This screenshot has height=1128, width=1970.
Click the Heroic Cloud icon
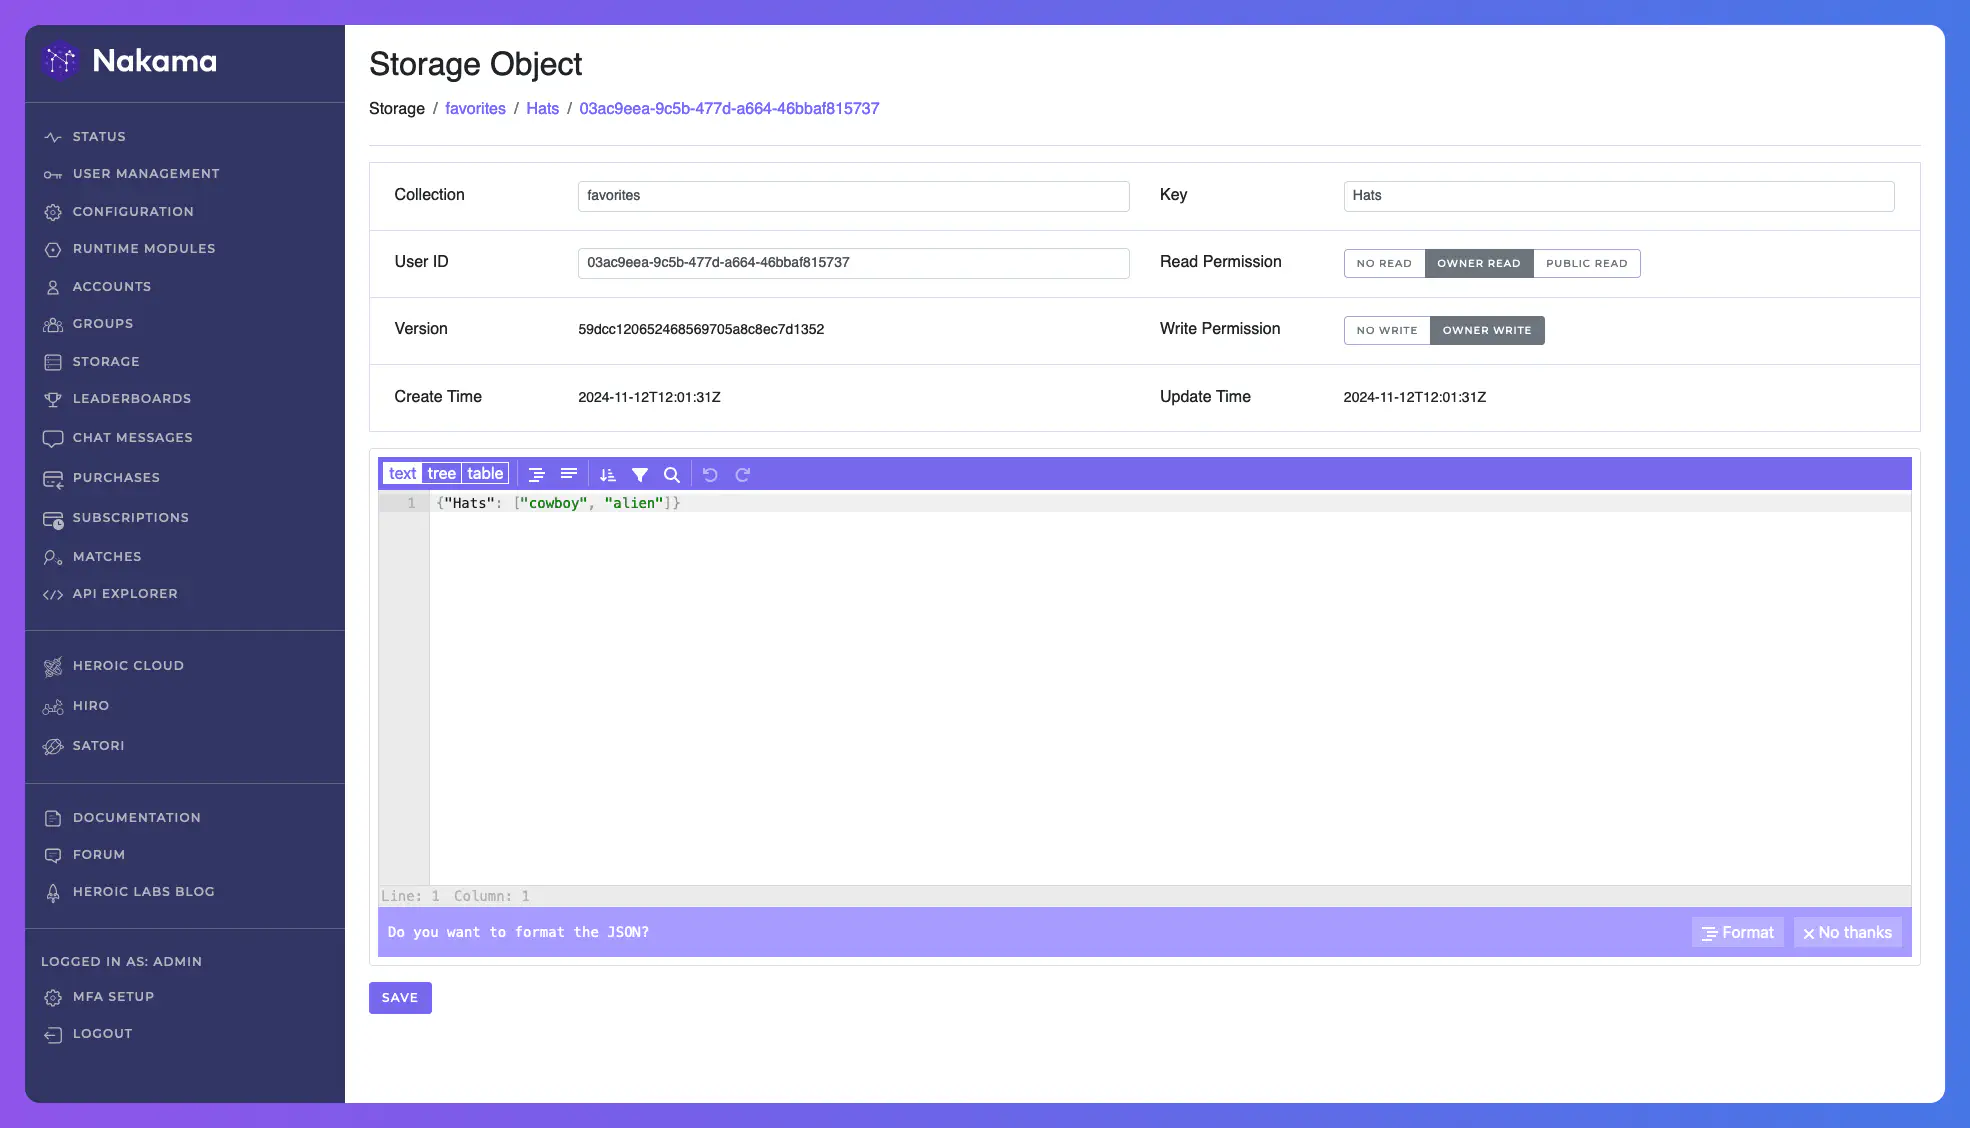[53, 666]
